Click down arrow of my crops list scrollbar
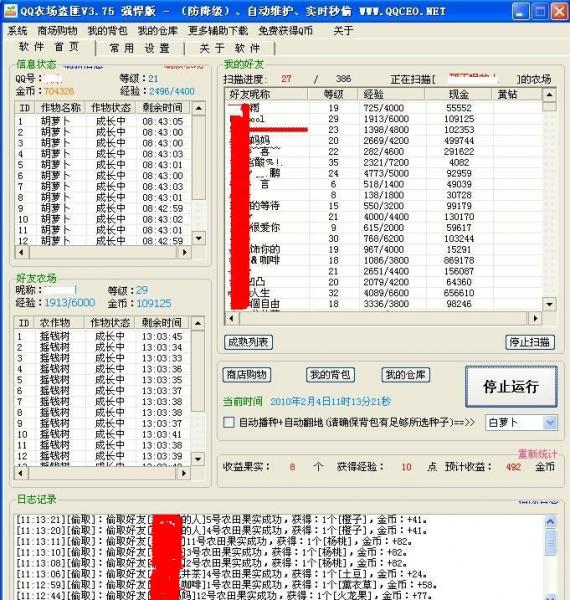570x600 pixels. point(199,238)
